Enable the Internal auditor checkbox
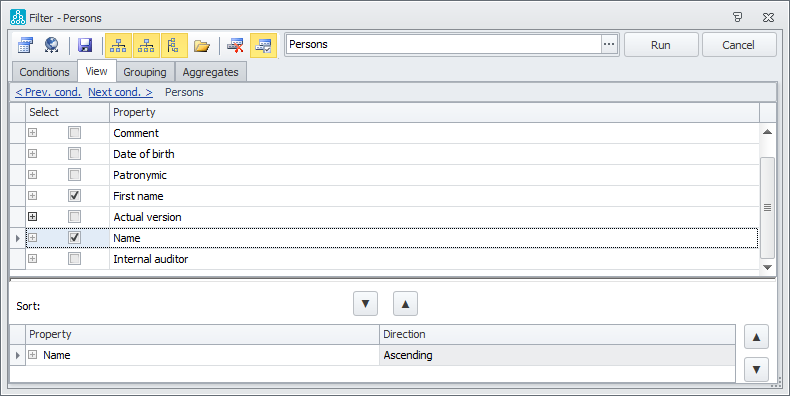 [75, 258]
